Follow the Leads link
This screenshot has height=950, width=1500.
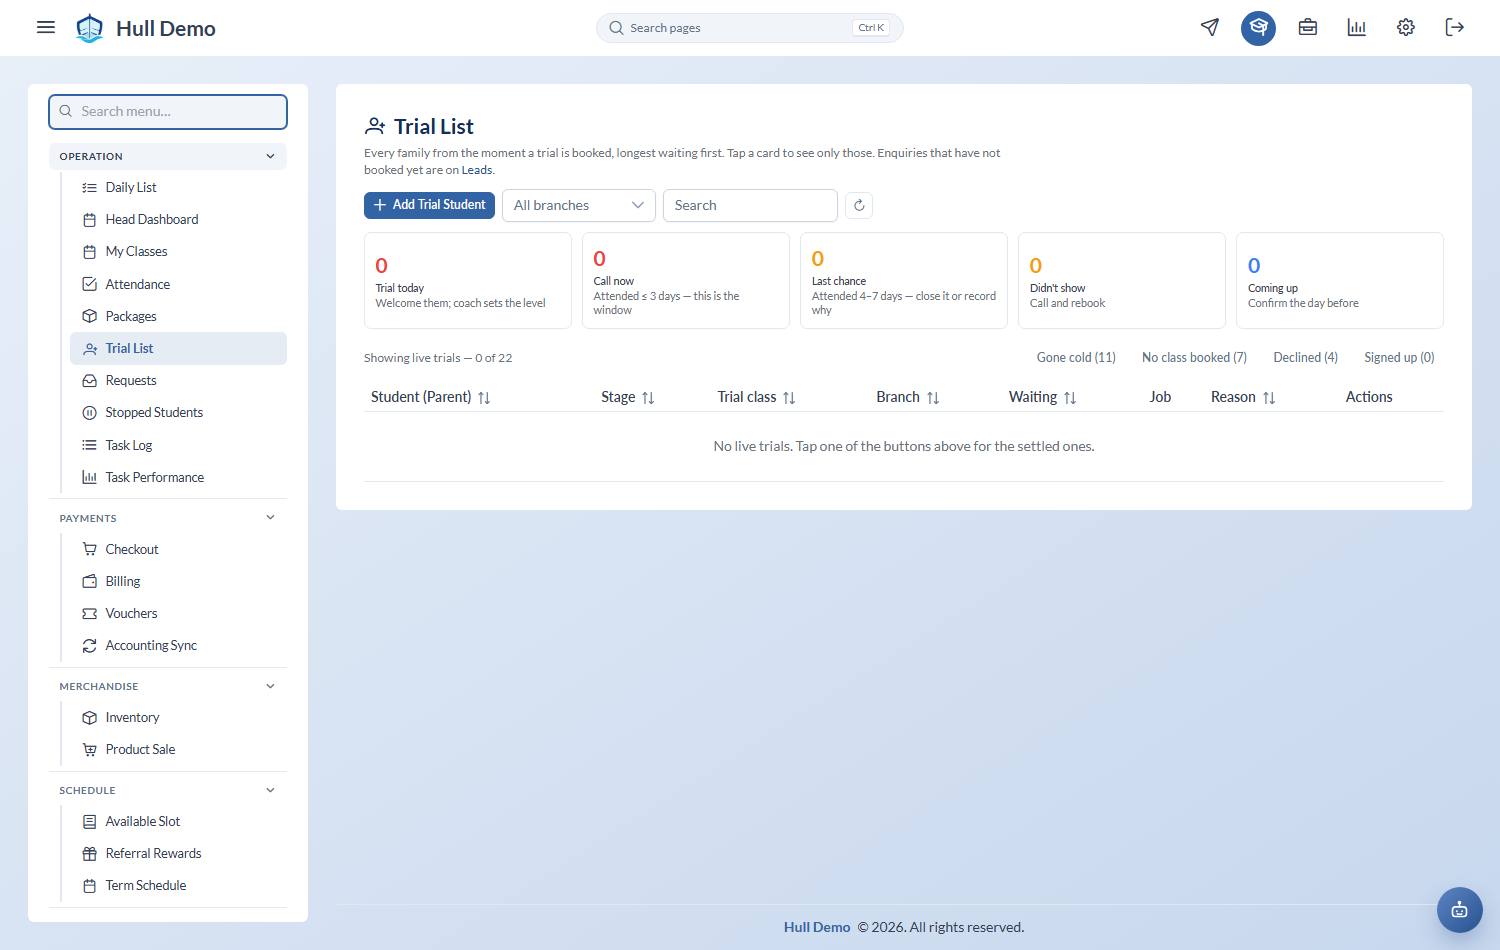[476, 170]
